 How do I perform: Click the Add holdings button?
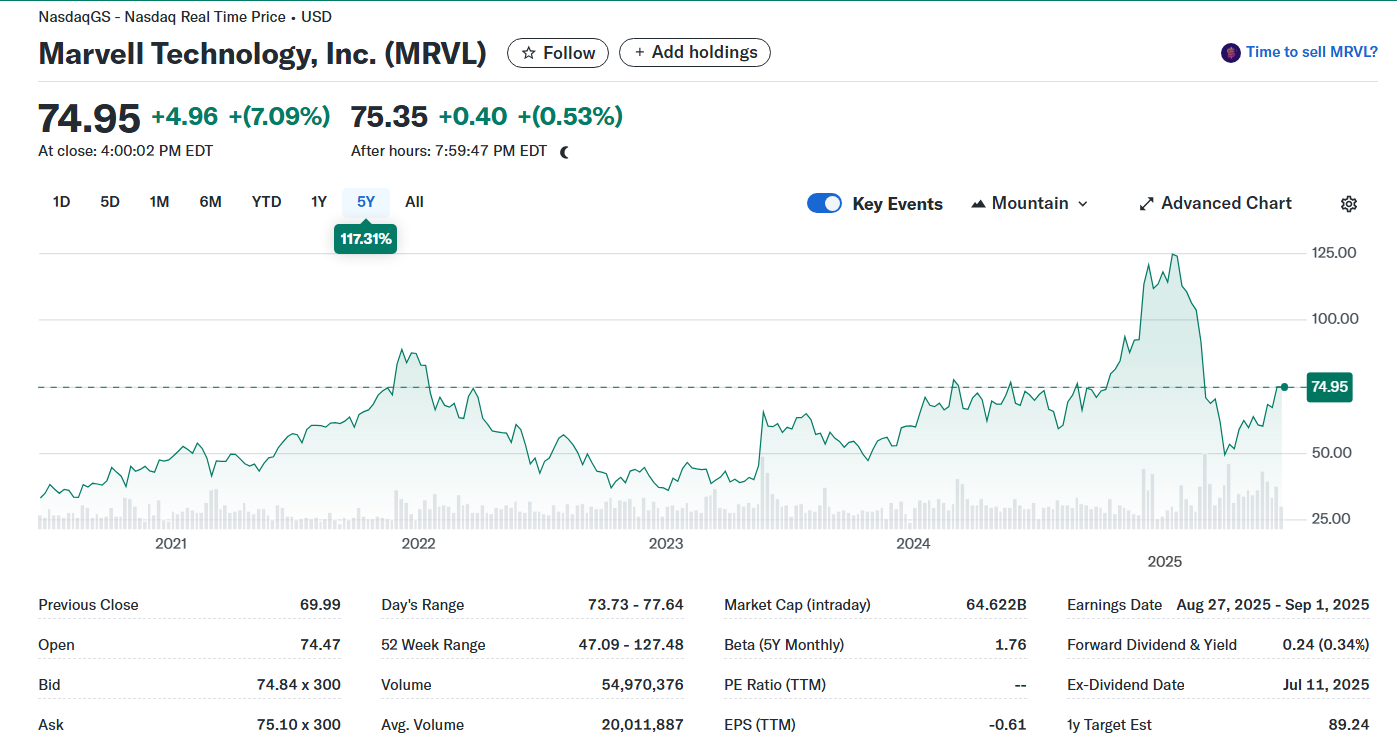(x=695, y=53)
